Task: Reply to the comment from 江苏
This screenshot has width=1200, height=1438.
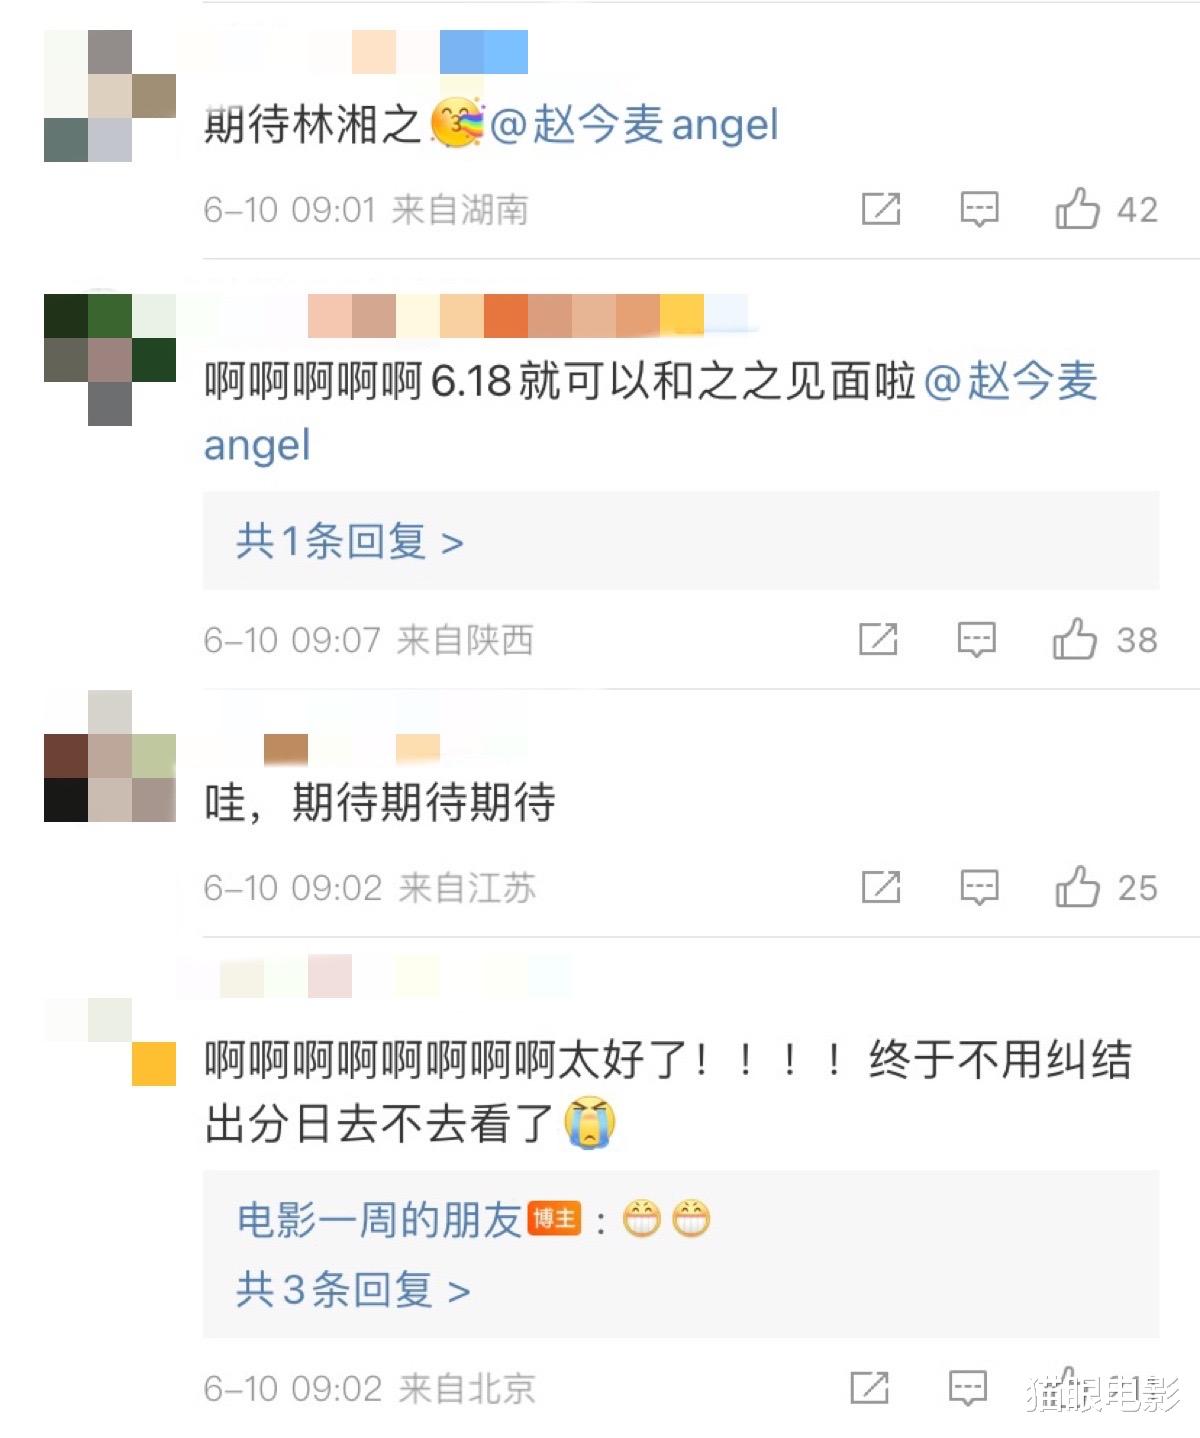Action: click(x=979, y=887)
